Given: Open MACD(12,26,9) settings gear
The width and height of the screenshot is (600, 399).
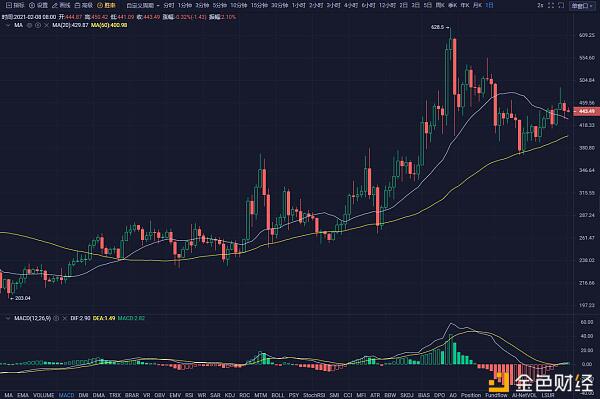Looking at the screenshot, I should point(56,318).
